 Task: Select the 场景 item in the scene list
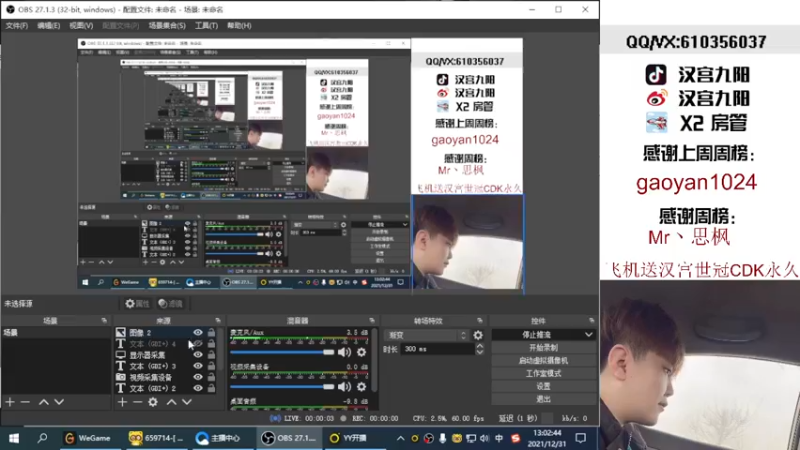point(56,332)
